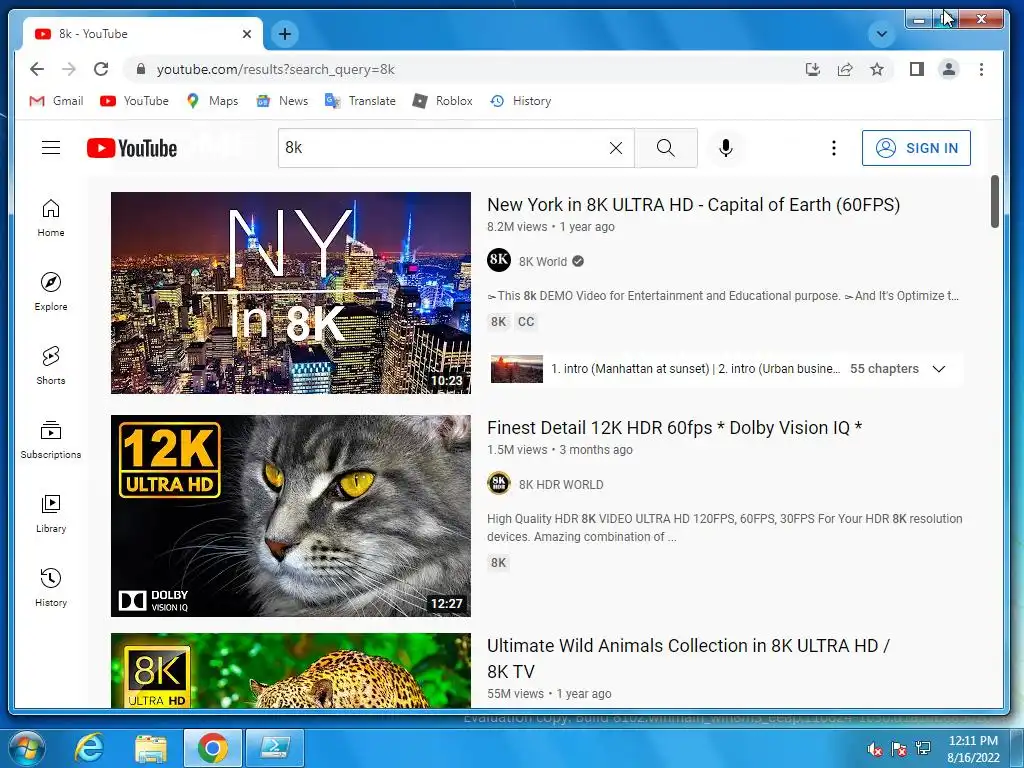Open the Gmail bookmark
The height and width of the screenshot is (768, 1024).
(57, 101)
